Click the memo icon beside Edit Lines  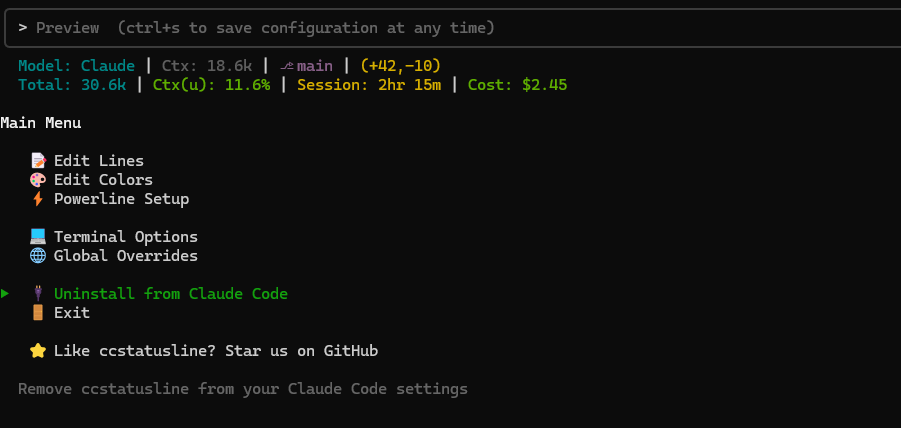coord(38,161)
